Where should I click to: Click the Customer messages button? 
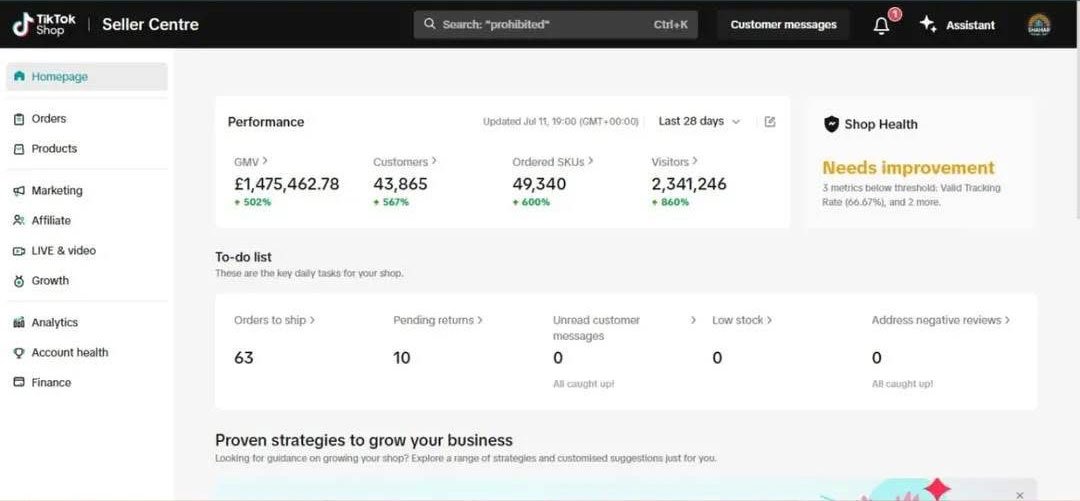(x=783, y=25)
